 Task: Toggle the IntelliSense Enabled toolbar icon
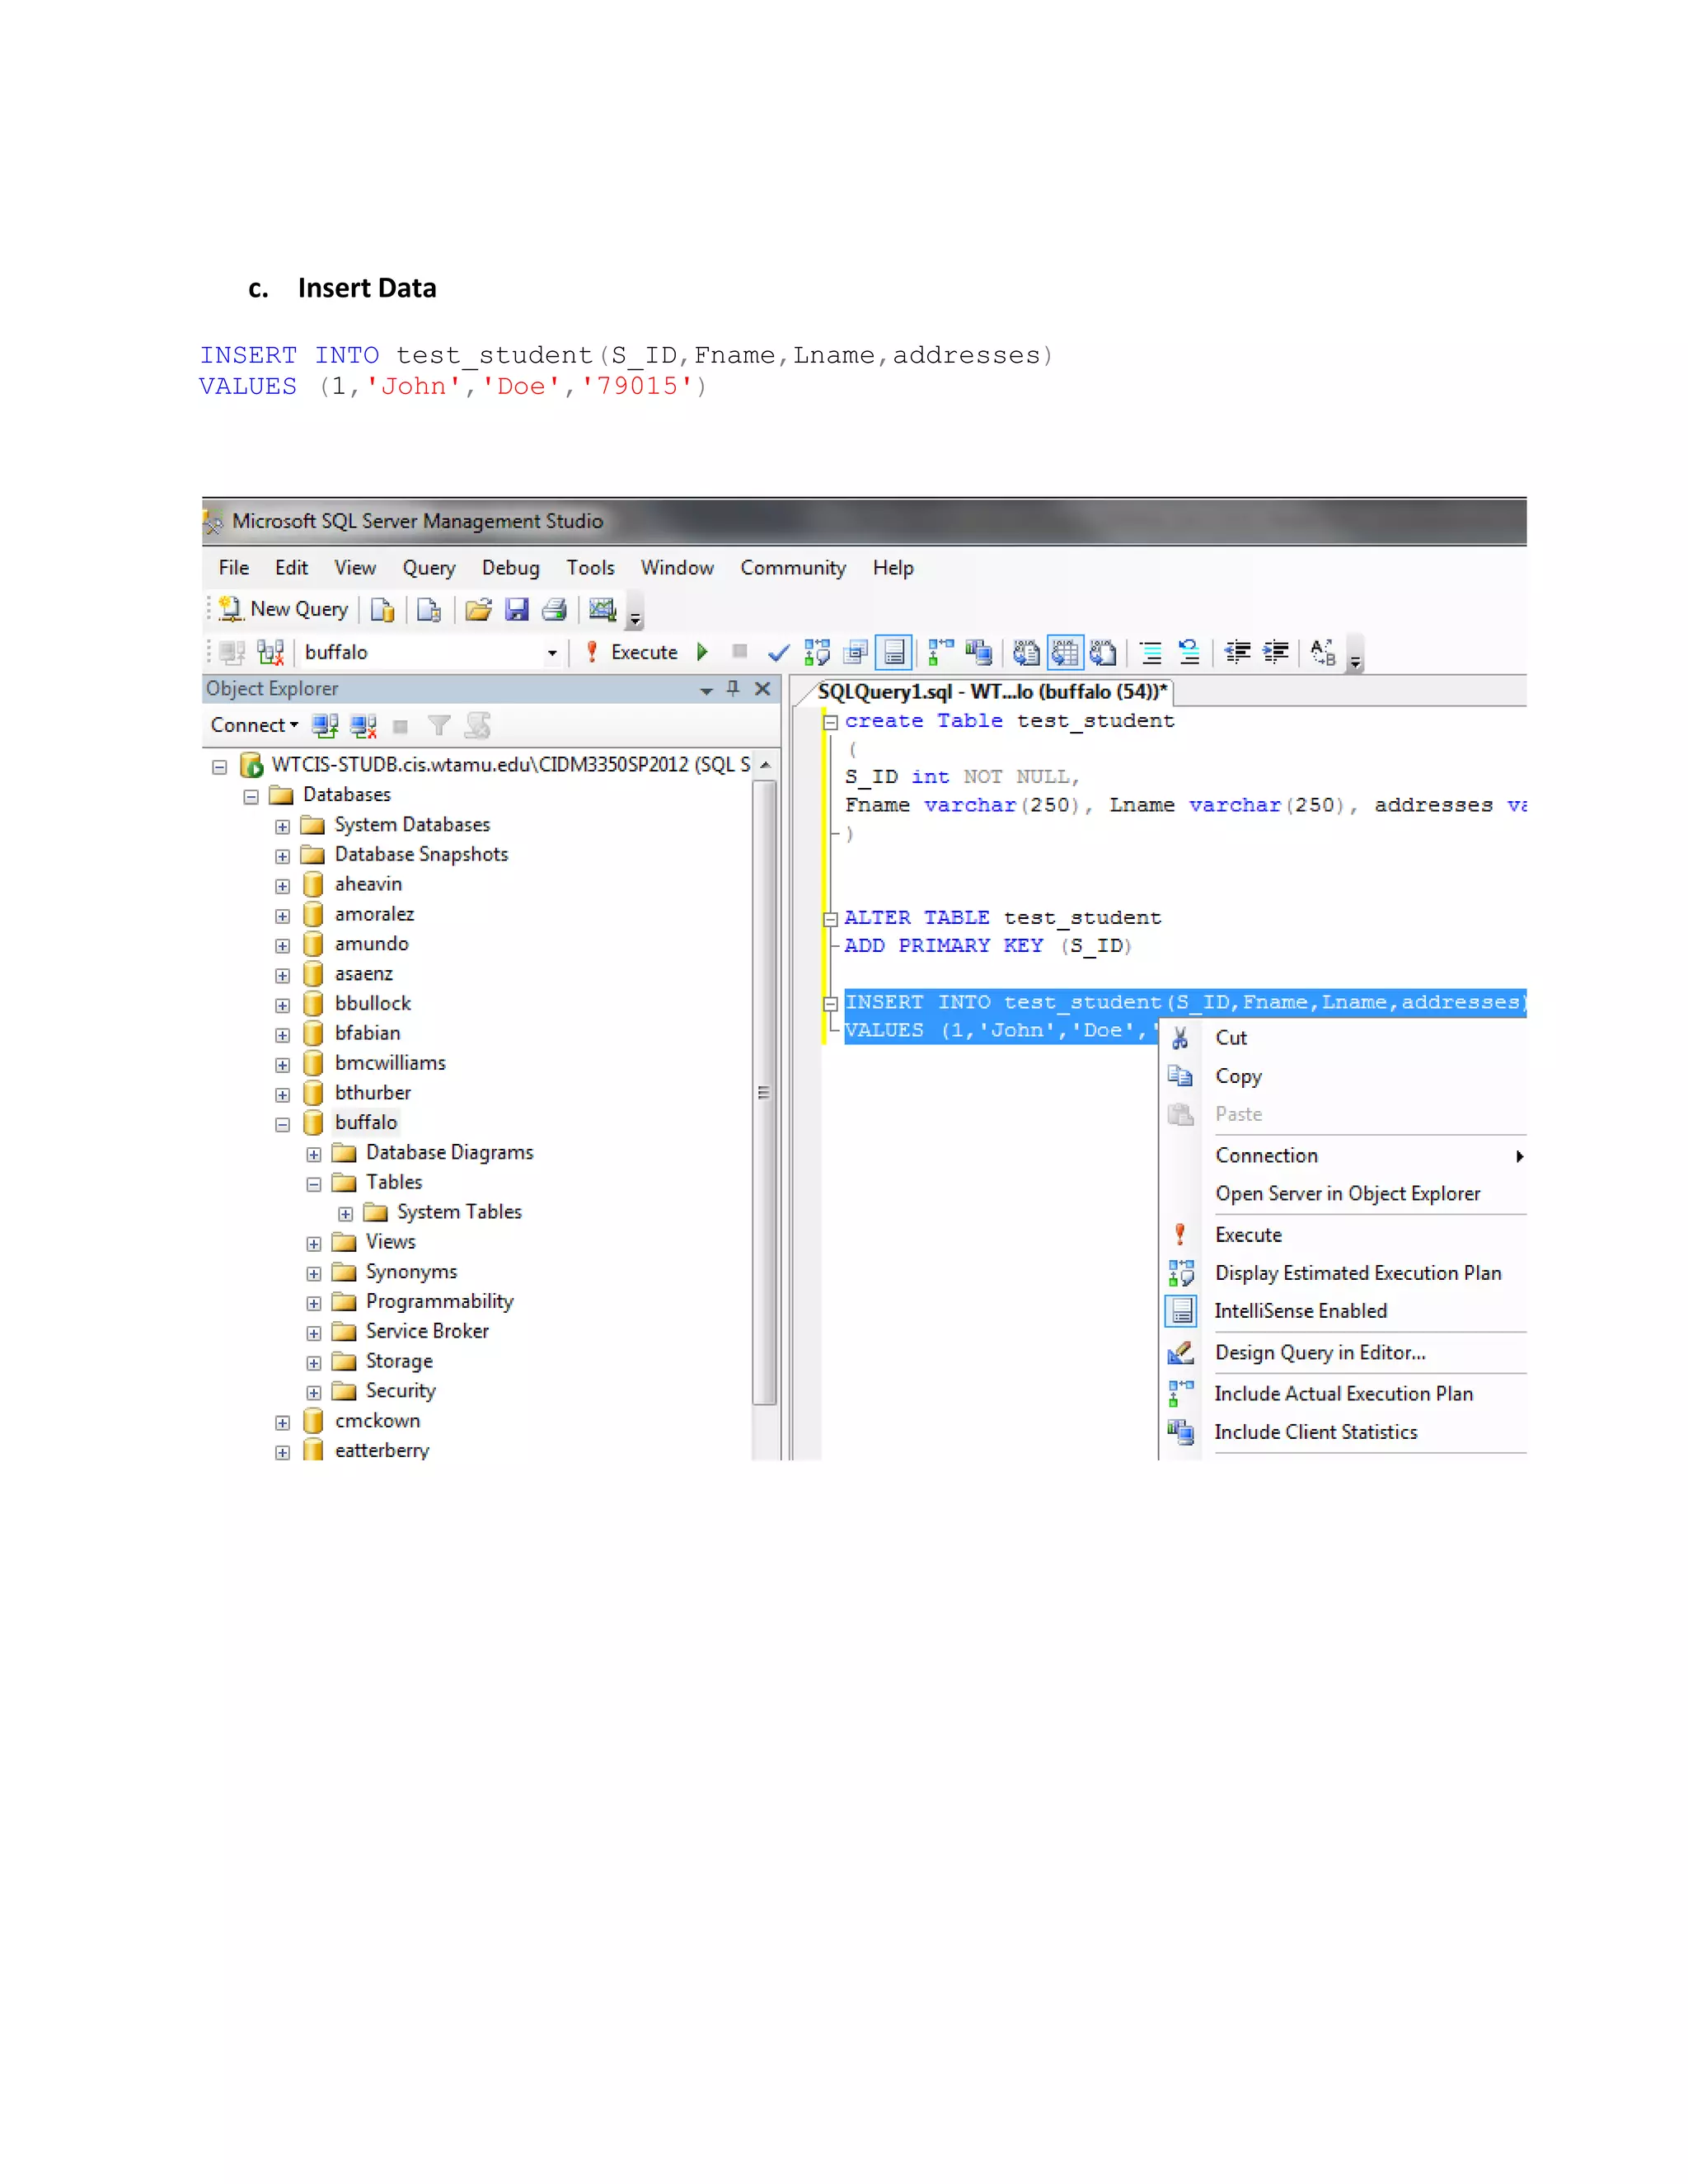(x=894, y=653)
